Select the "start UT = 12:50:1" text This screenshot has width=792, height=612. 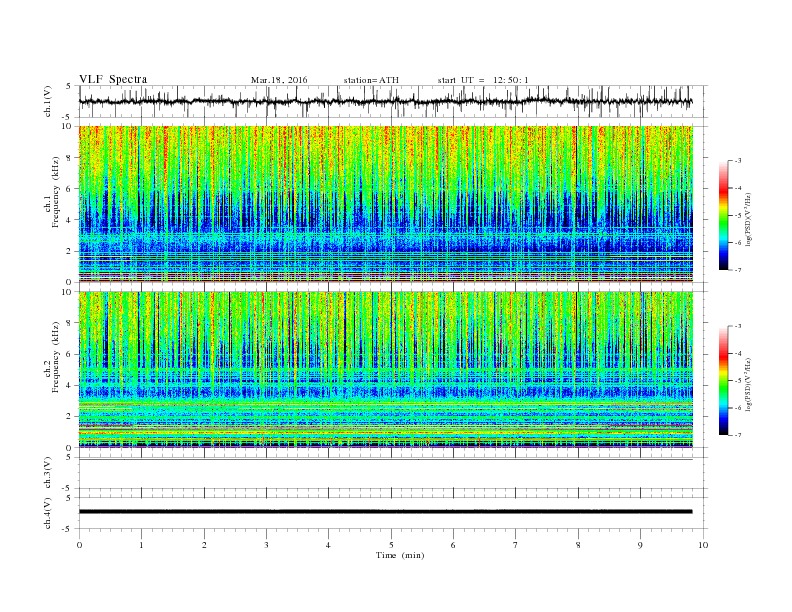pyautogui.click(x=483, y=80)
